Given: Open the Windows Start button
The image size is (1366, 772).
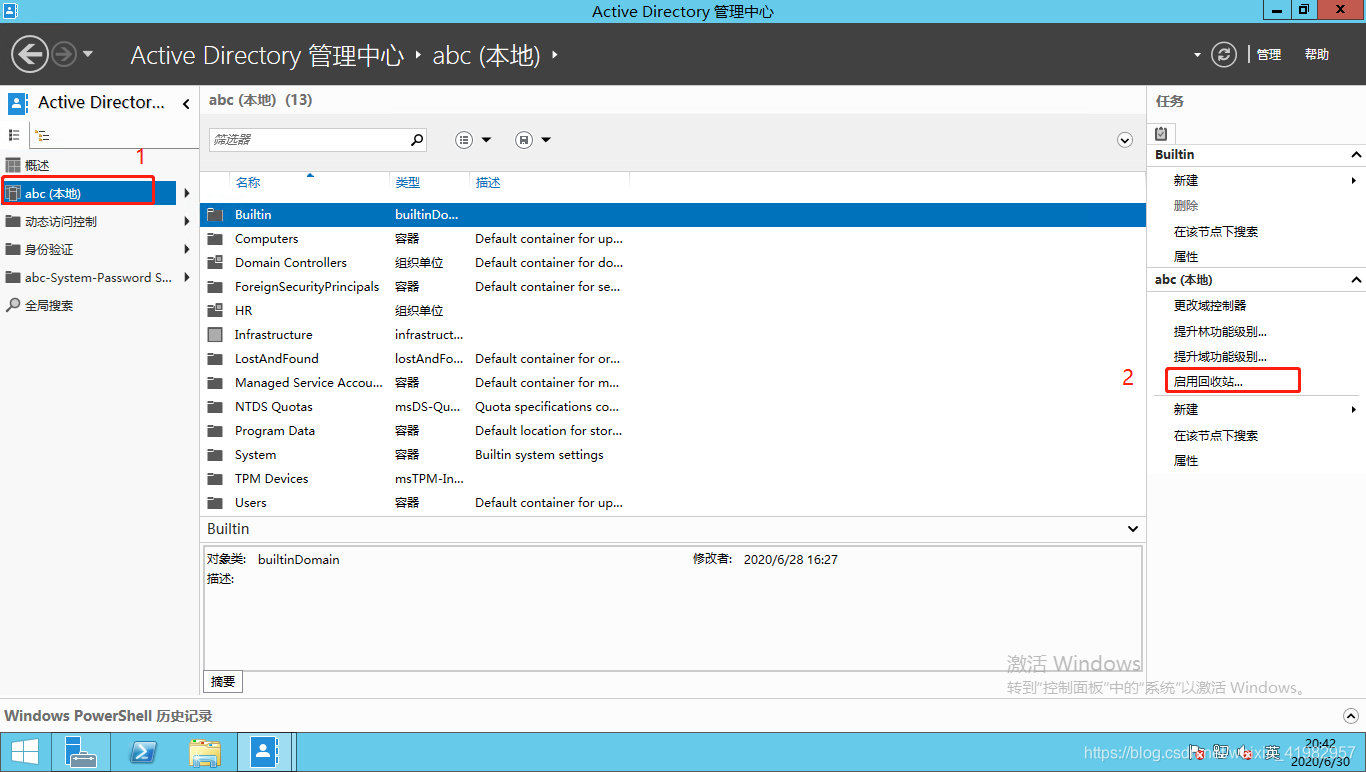Looking at the screenshot, I should pyautogui.click(x=25, y=752).
